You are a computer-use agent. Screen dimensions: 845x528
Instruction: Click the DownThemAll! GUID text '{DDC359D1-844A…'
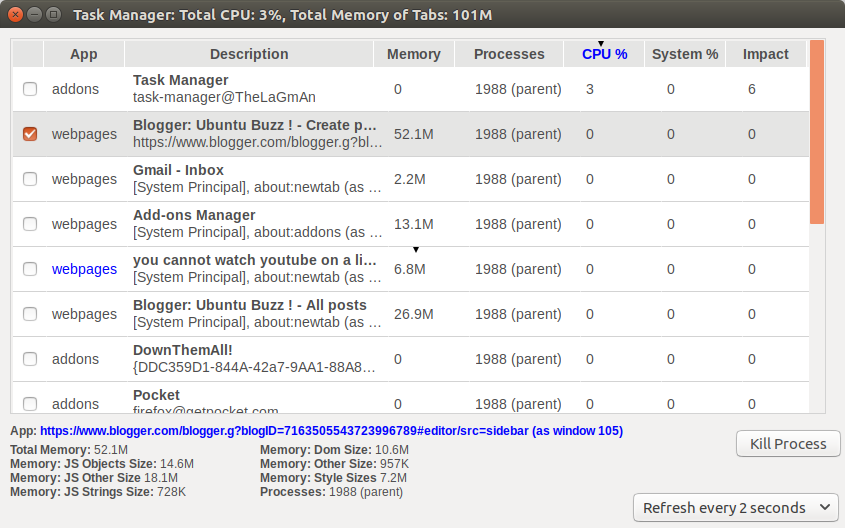tap(254, 367)
